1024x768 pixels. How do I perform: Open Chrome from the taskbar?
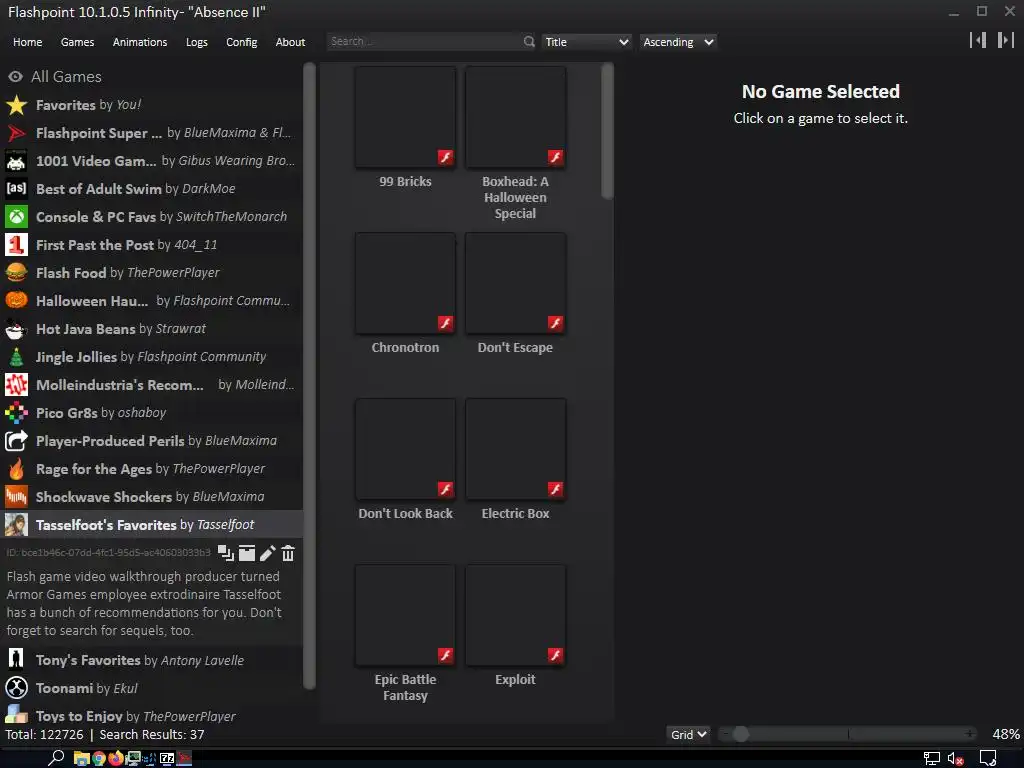tap(99, 758)
